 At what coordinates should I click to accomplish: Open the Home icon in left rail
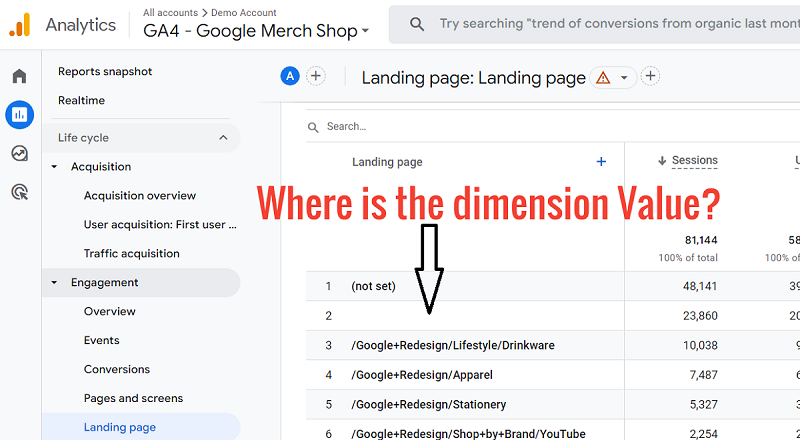(19, 76)
